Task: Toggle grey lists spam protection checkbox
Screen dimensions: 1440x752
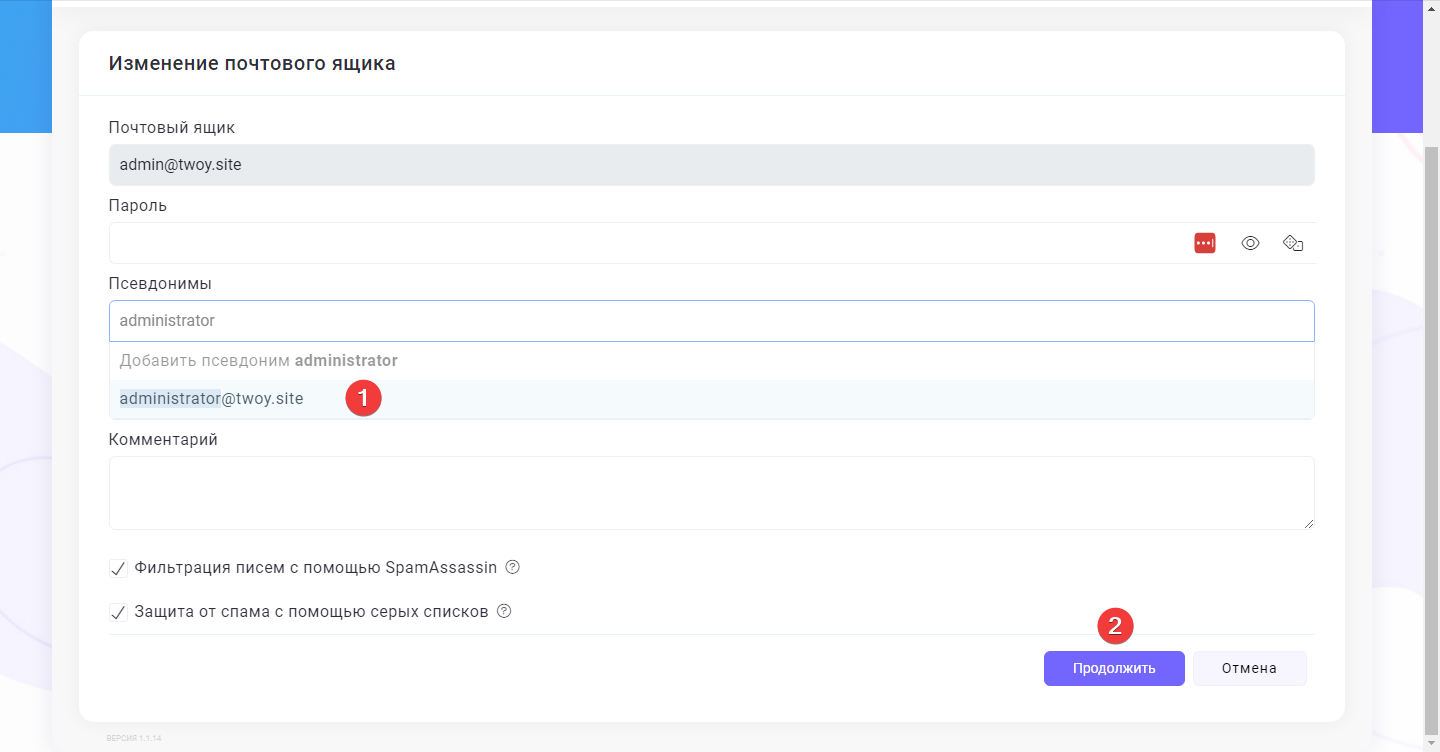Action: coord(118,612)
